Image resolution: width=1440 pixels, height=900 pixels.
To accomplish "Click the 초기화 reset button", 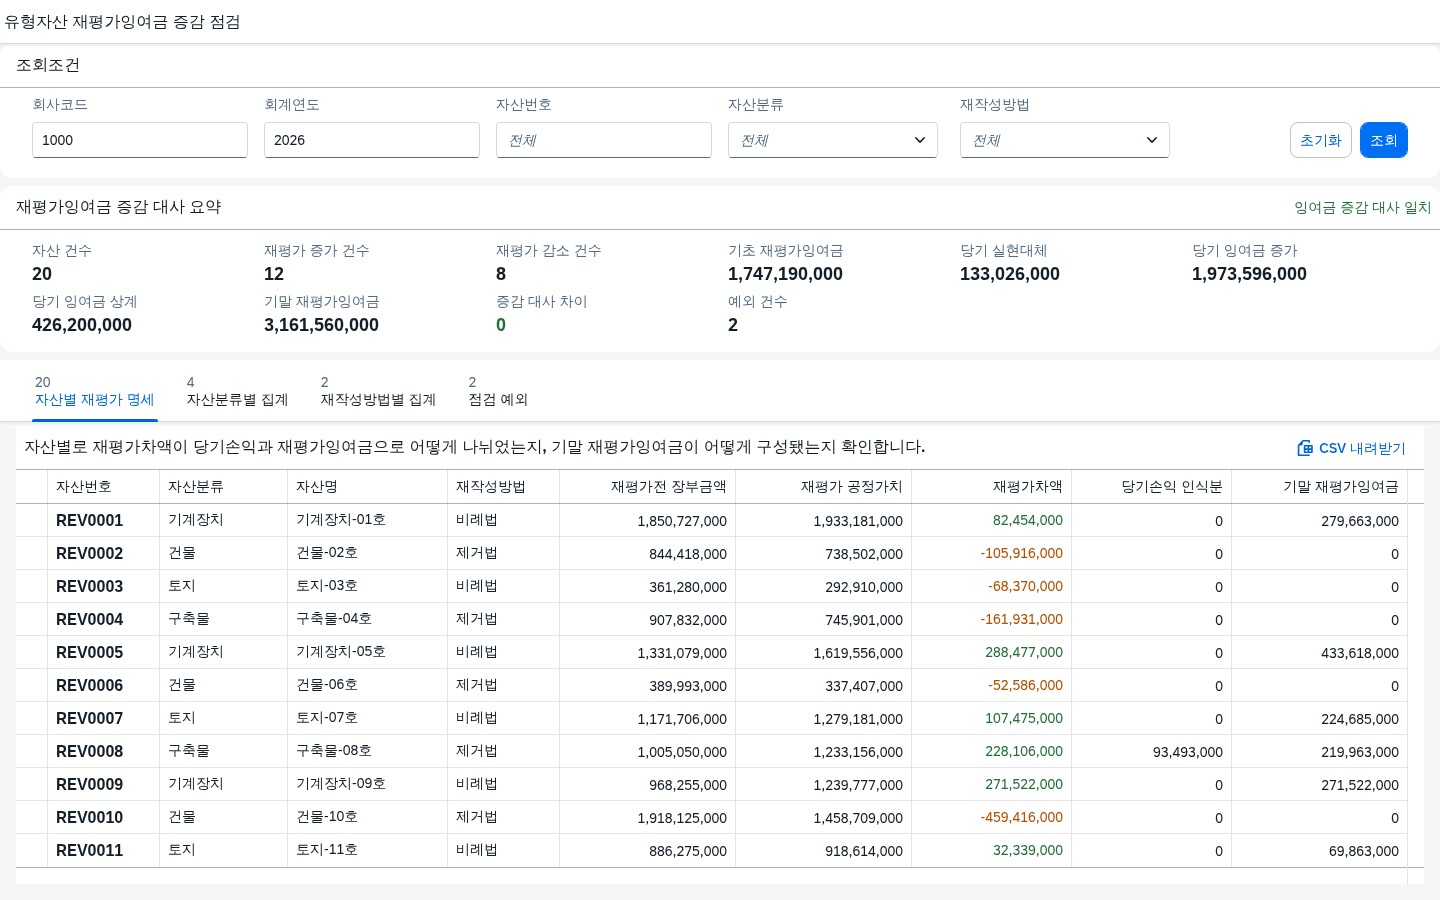I will coord(1321,140).
